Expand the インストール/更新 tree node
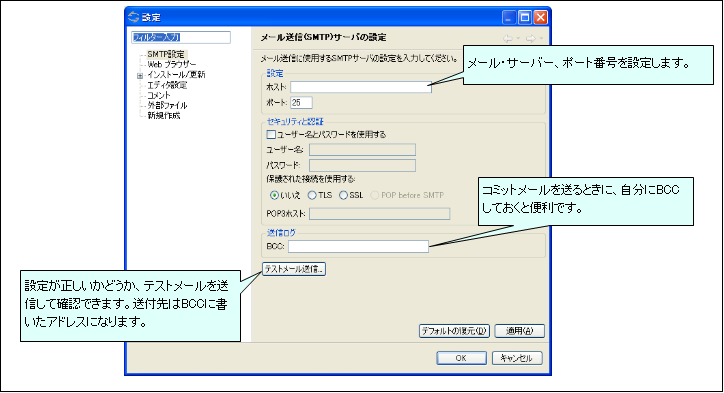Image resolution: width=724 pixels, height=393 pixels. (x=139, y=76)
